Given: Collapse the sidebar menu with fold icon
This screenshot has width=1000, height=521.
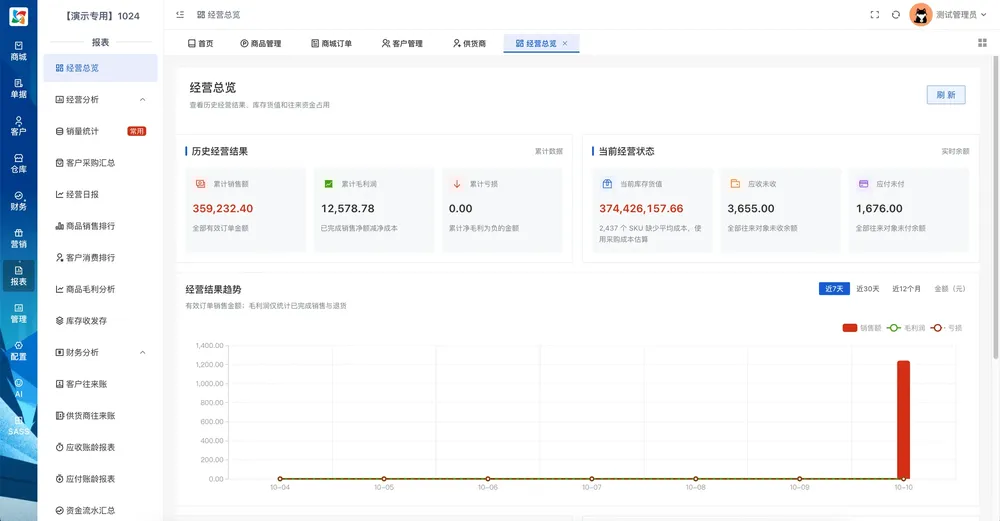Looking at the screenshot, I should coord(180,15).
